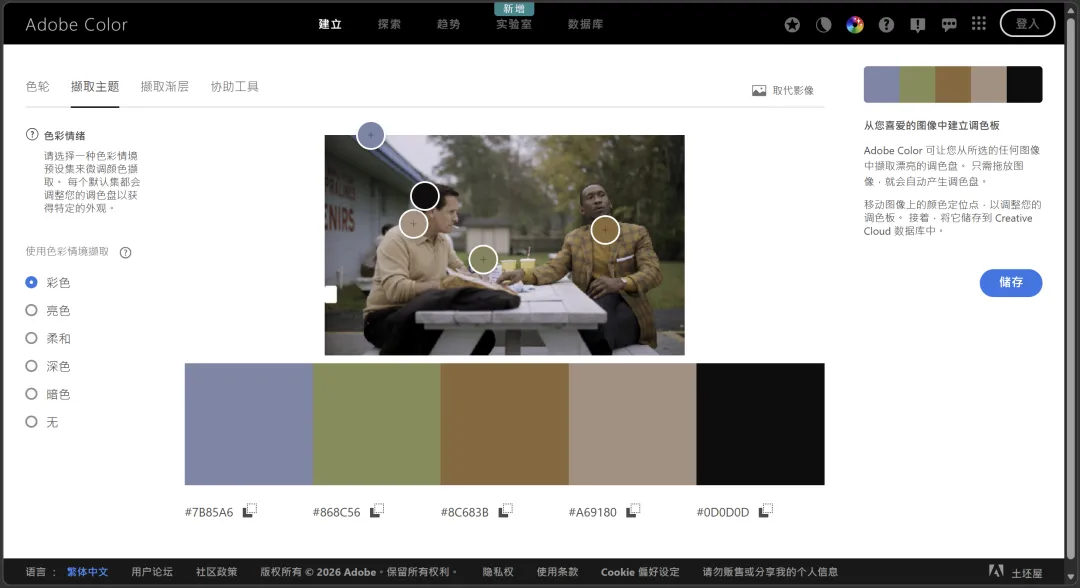This screenshot has width=1080, height=588.
Task: Open the 隐私权 footer link
Action: [x=497, y=571]
